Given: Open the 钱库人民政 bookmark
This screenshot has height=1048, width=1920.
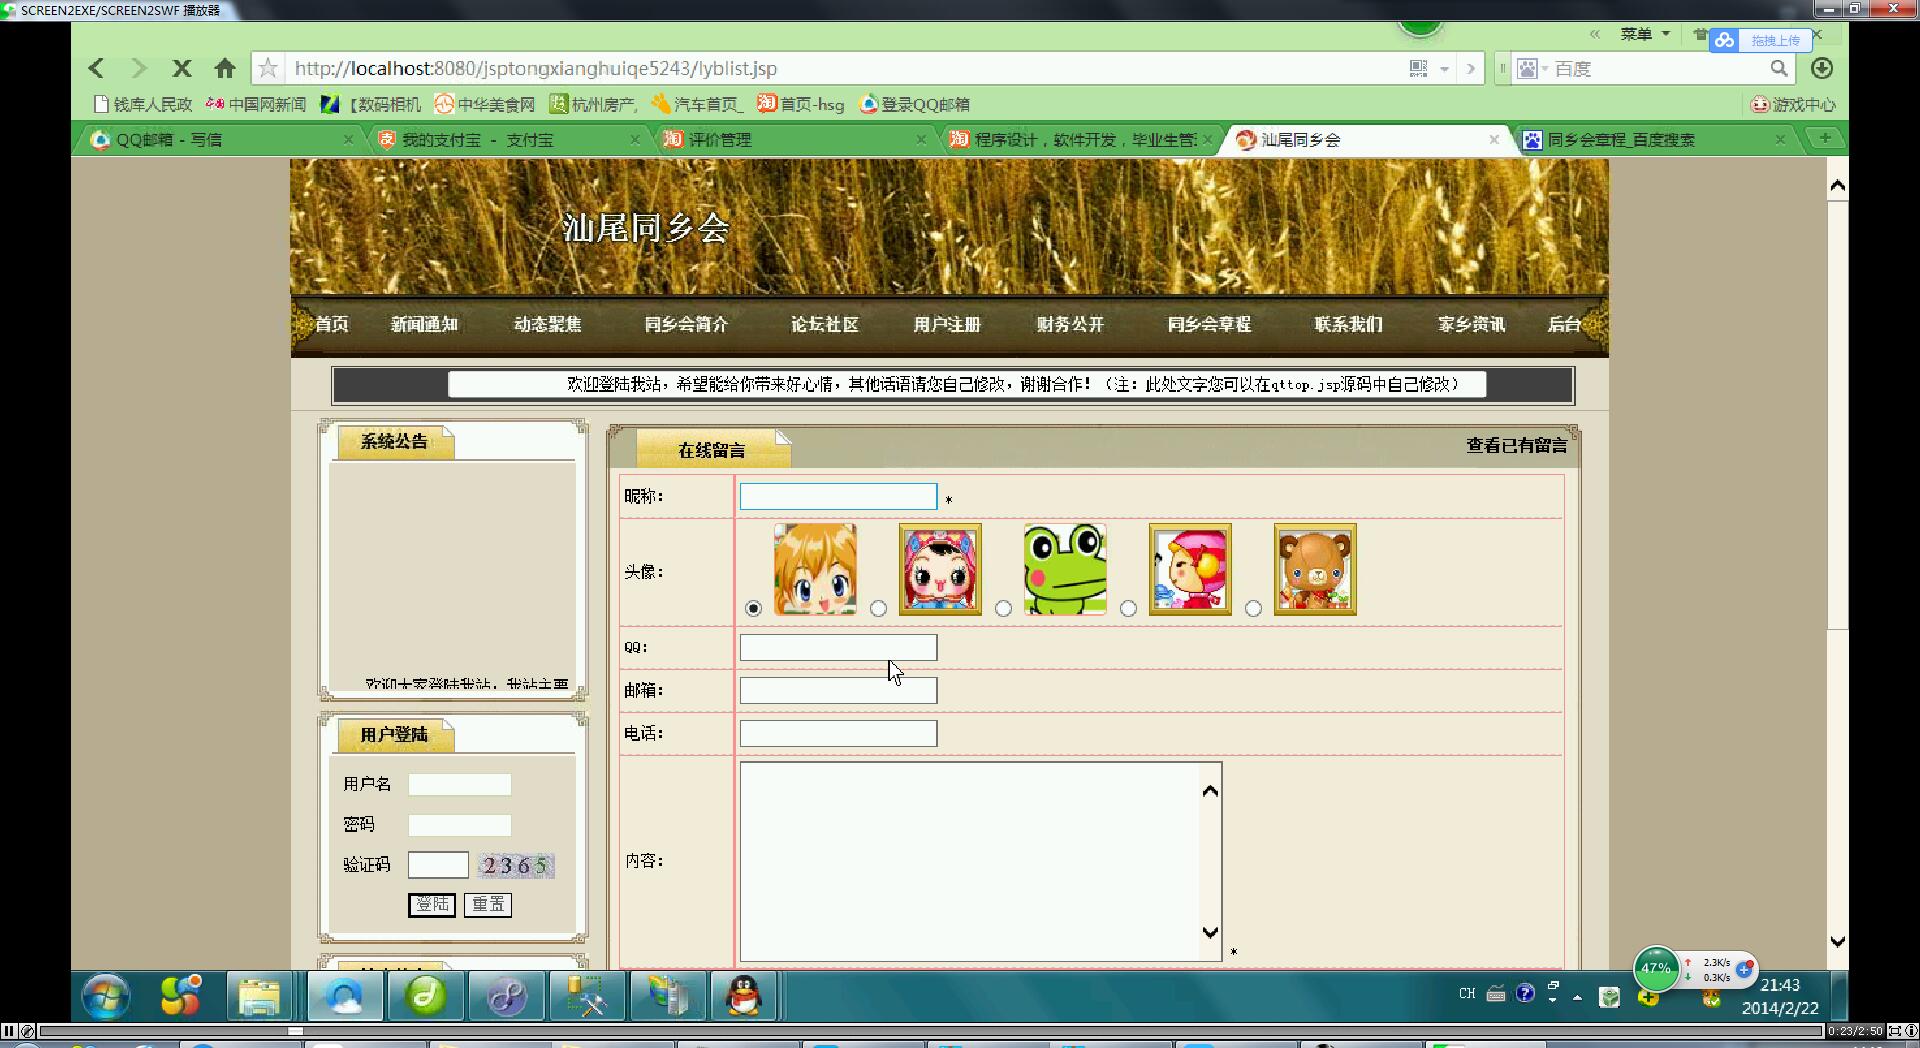Looking at the screenshot, I should pos(143,104).
